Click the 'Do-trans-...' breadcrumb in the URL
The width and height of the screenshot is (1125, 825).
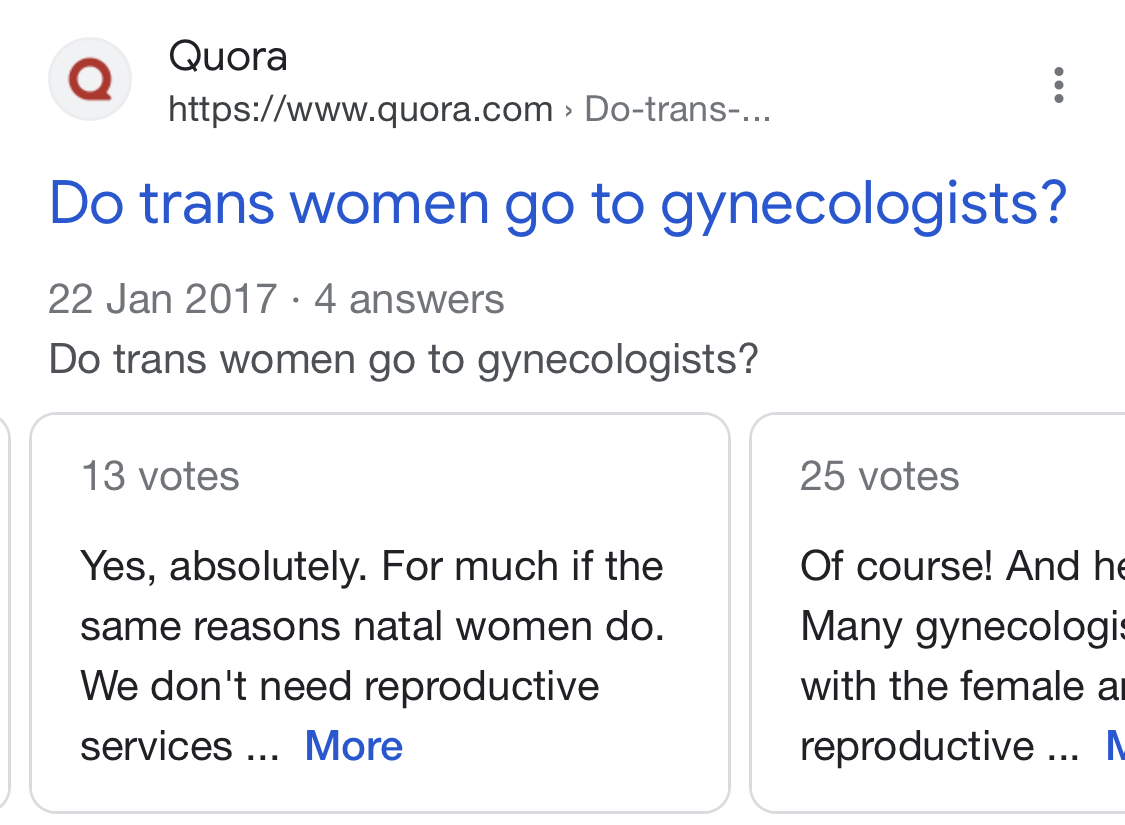tap(677, 109)
